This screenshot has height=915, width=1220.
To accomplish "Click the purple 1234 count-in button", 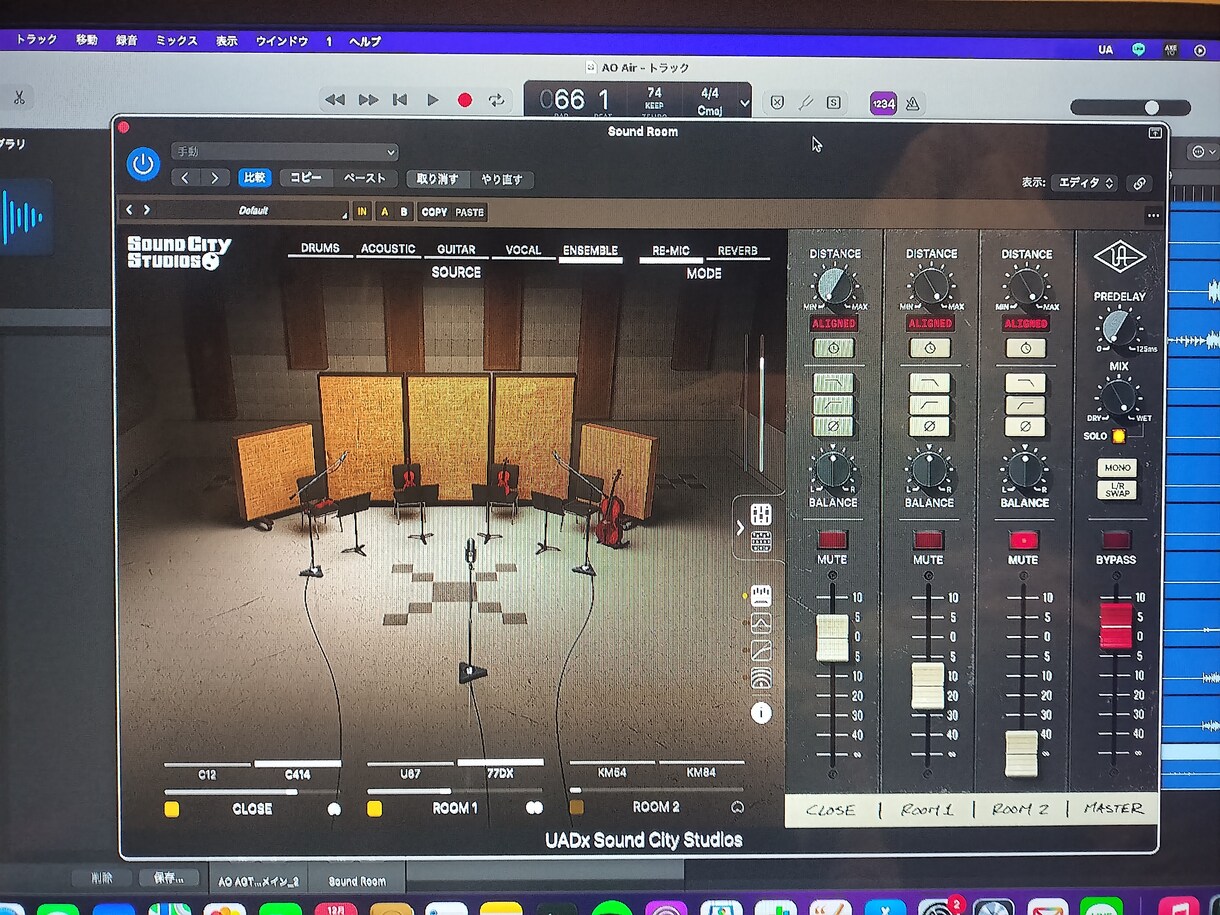I will [883, 103].
